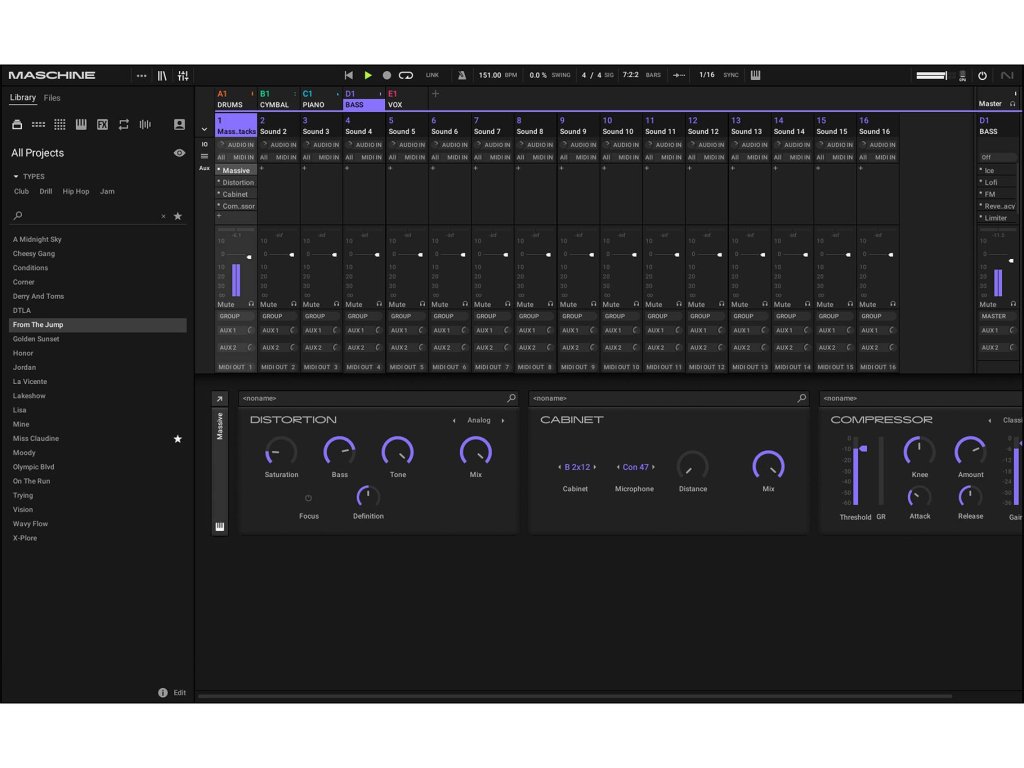This screenshot has width=1024, height=768.
Task: Click the Native Instruments logo icon
Action: click(1007, 75)
